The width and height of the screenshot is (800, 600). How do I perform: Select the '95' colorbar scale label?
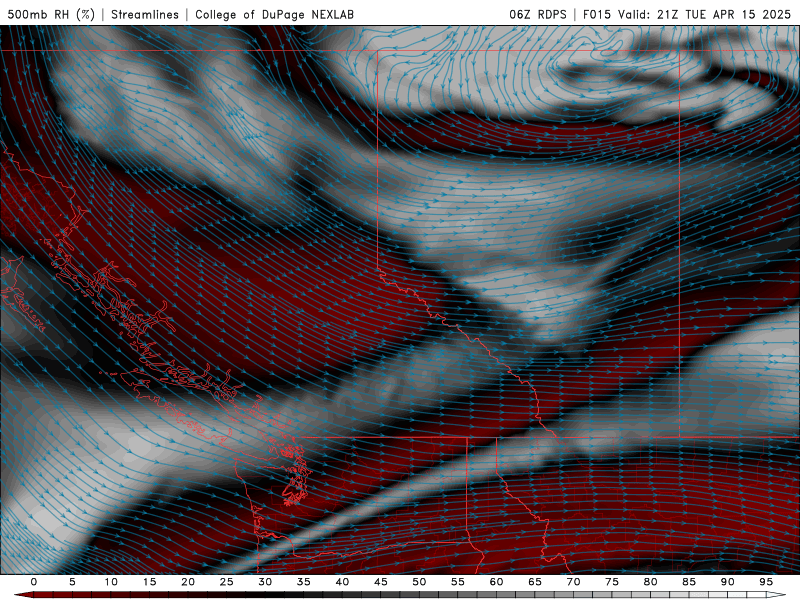[766, 582]
